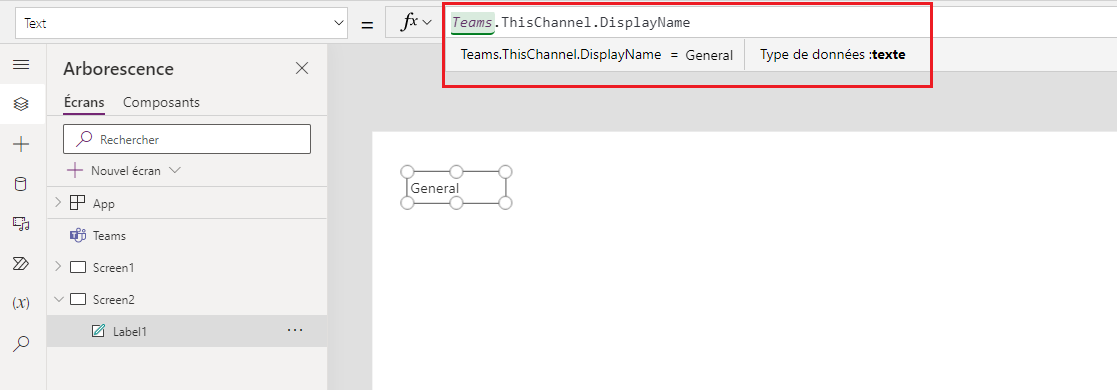The width and height of the screenshot is (1117, 390).
Task: Click Teams.ThisChannel.DisplayName in result row
Action: click(x=561, y=55)
